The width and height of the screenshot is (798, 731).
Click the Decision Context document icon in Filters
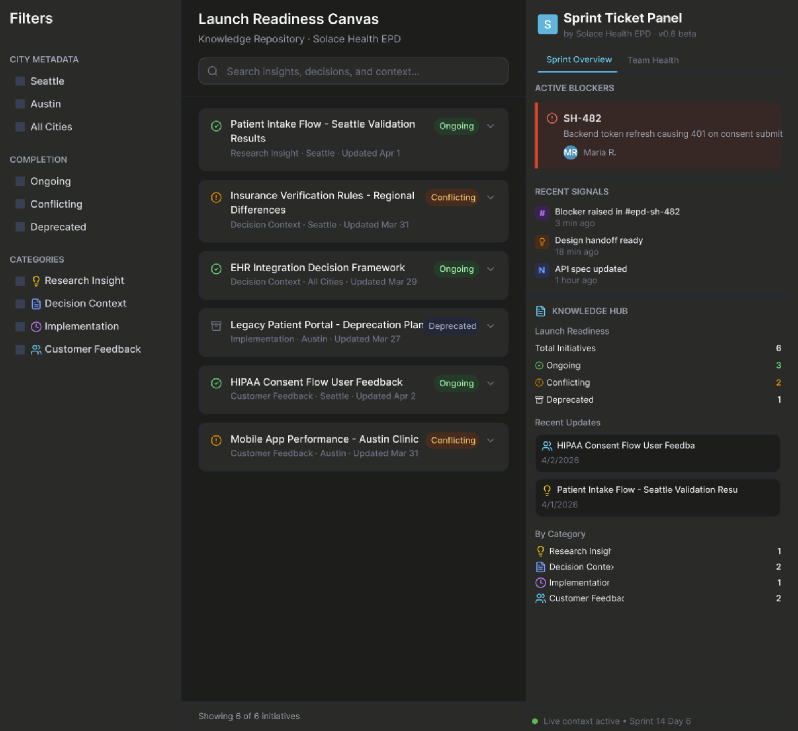(x=36, y=304)
